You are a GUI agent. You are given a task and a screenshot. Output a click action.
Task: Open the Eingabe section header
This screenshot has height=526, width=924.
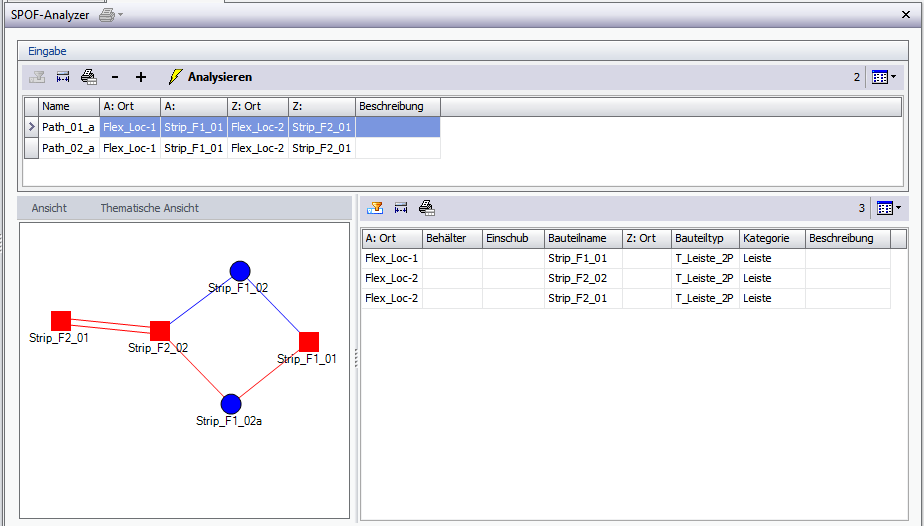47,51
